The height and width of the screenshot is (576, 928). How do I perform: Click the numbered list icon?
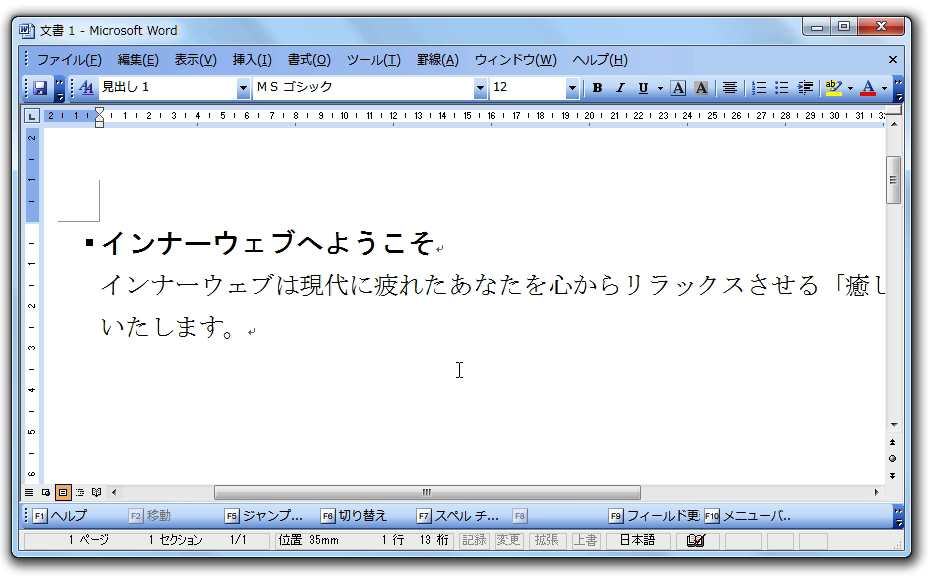click(760, 88)
